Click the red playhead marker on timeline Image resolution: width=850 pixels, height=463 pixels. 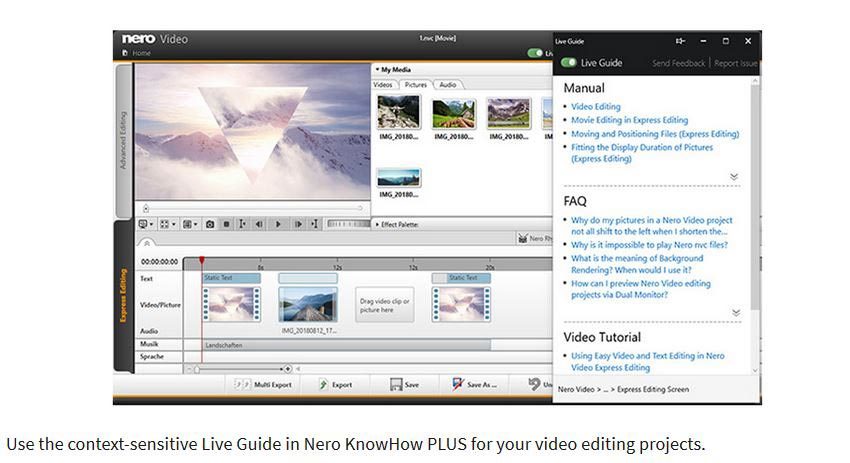point(202,261)
